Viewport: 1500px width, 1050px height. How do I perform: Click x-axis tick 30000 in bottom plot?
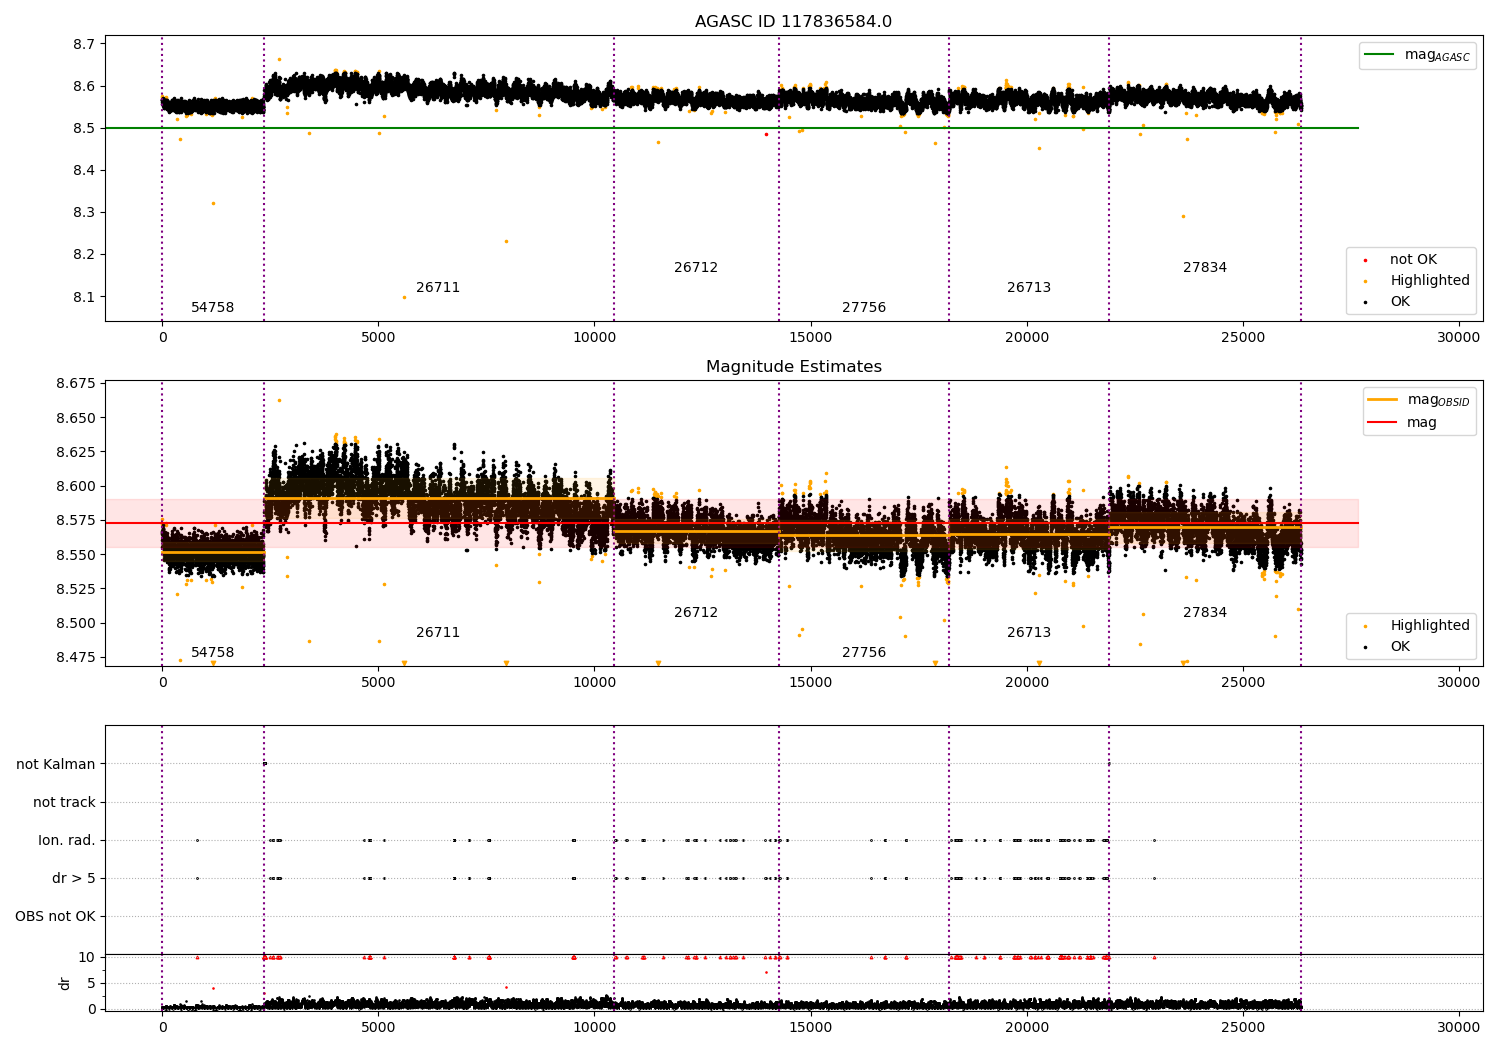pyautogui.click(x=1459, y=1027)
